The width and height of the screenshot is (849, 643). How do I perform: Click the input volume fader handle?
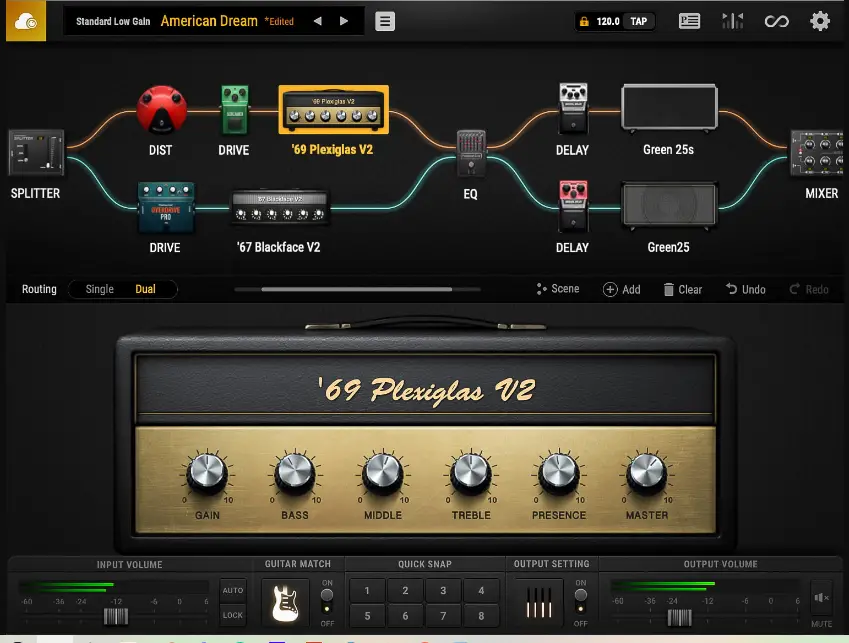[x=116, y=616]
